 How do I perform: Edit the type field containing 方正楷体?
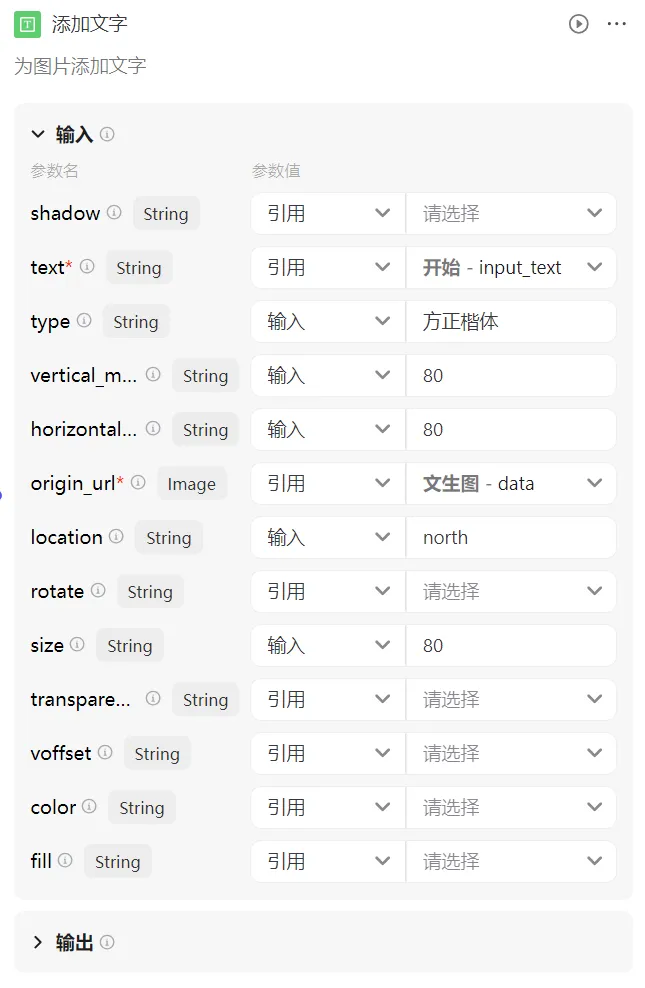(511, 321)
